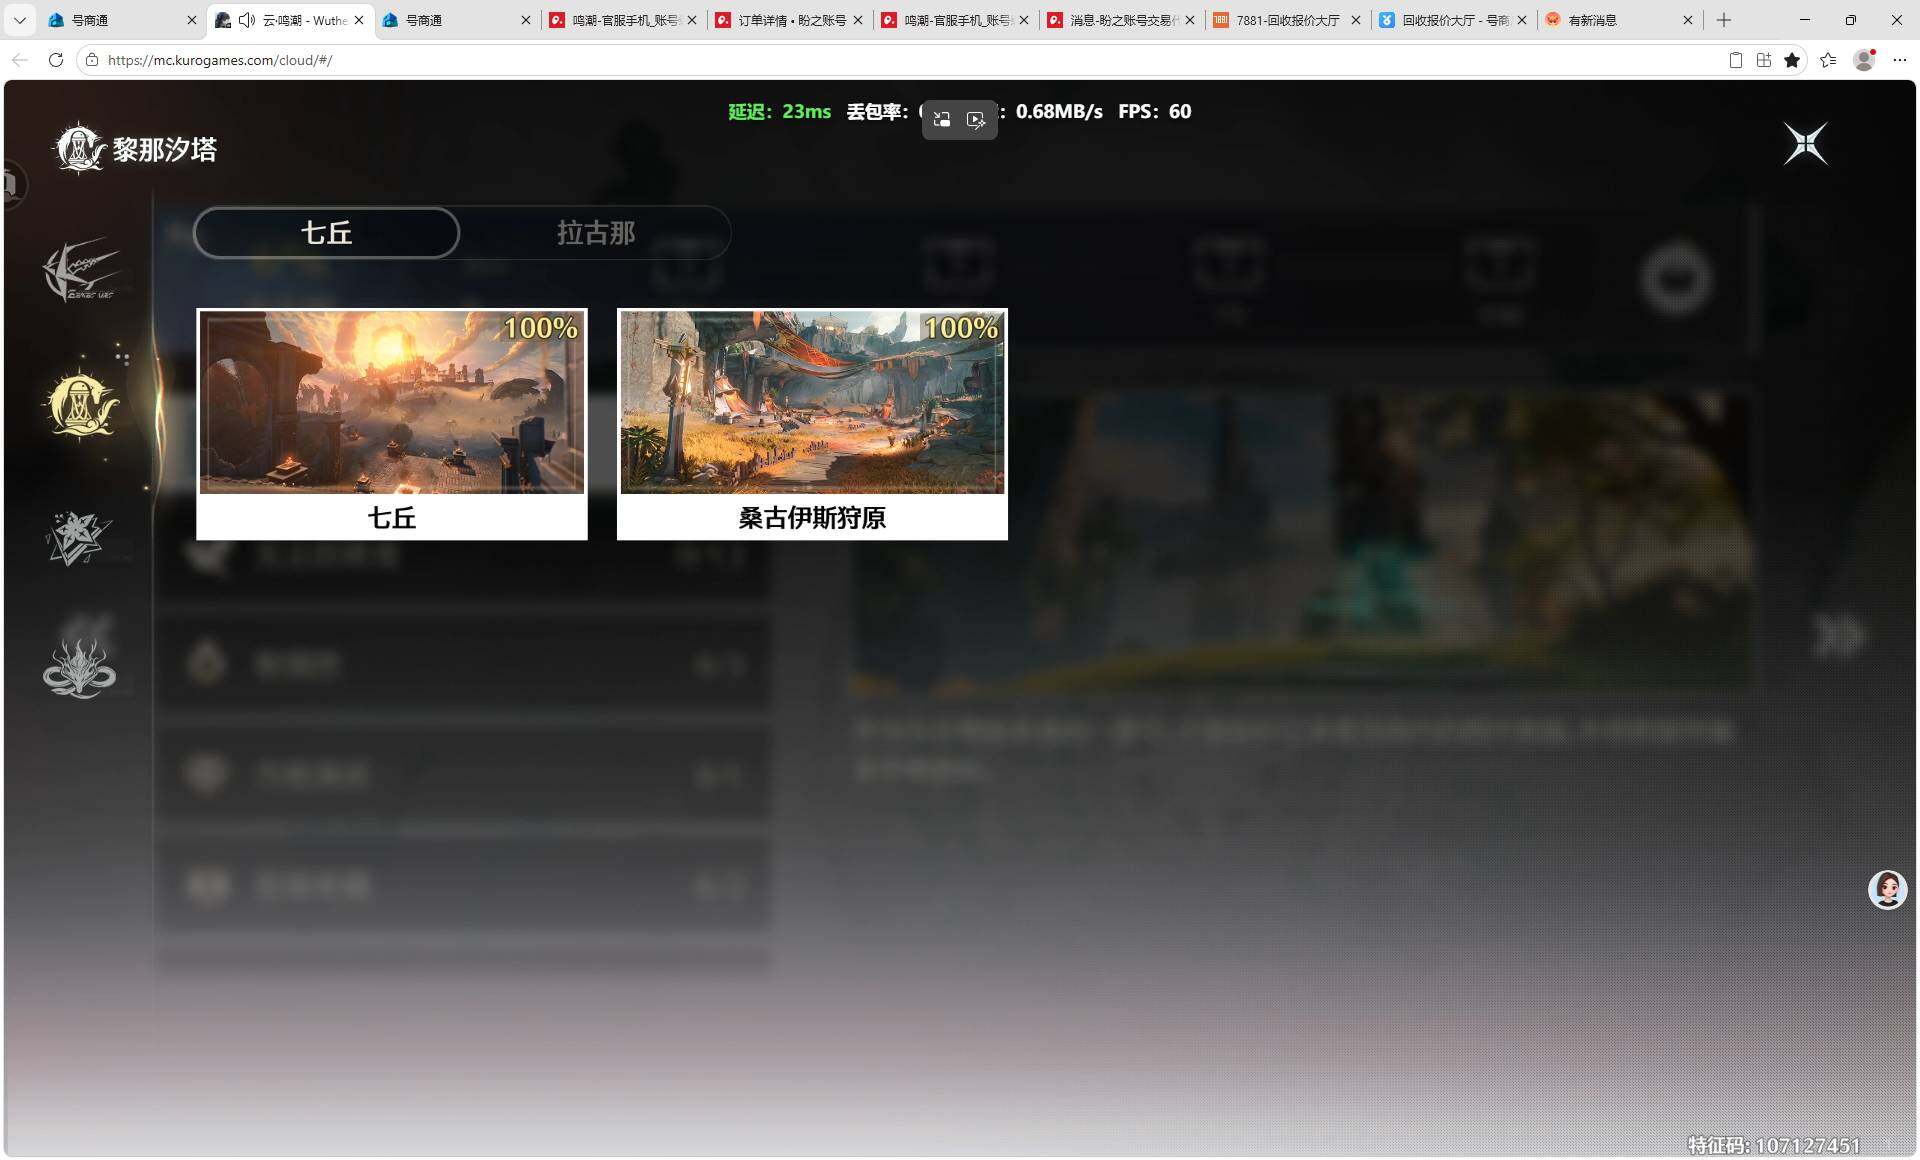This screenshot has width=1920, height=1160.
Task: Go back in browser history
Action: tap(20, 60)
